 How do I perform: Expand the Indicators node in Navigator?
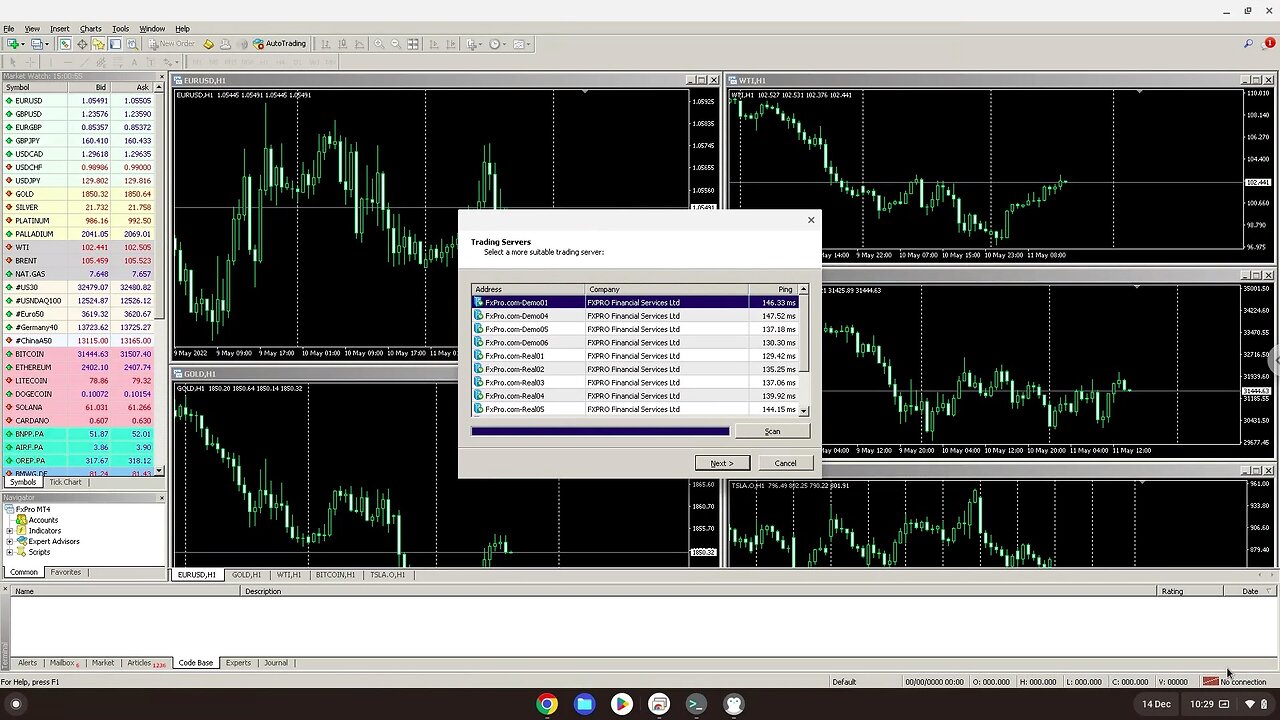pyautogui.click(x=10, y=531)
